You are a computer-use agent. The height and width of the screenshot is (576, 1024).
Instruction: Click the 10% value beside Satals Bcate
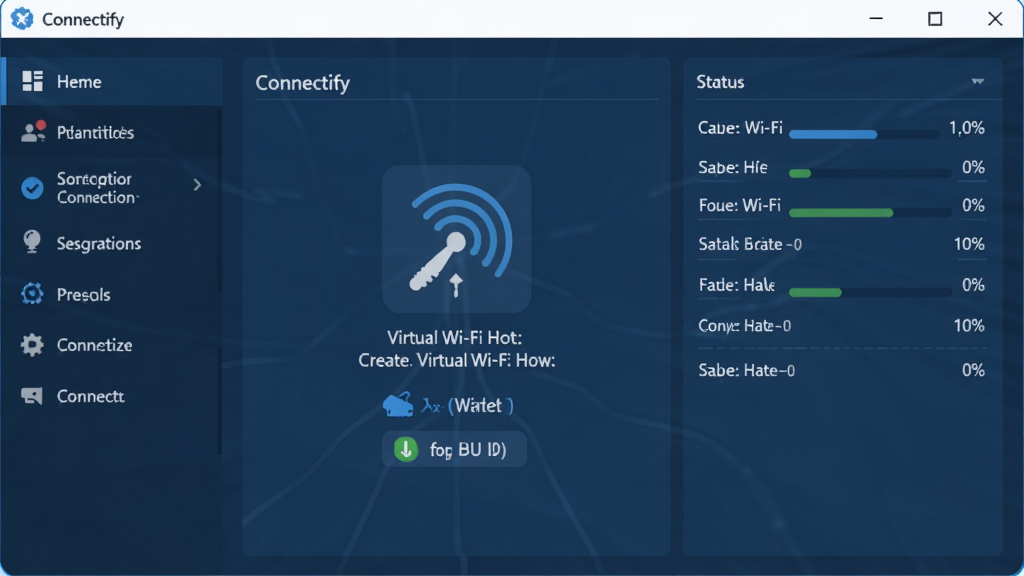969,244
